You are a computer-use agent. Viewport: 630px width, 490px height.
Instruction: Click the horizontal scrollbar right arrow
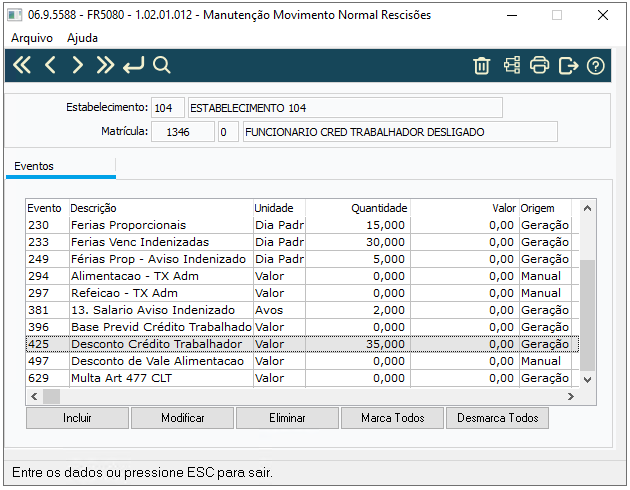[x=571, y=397]
